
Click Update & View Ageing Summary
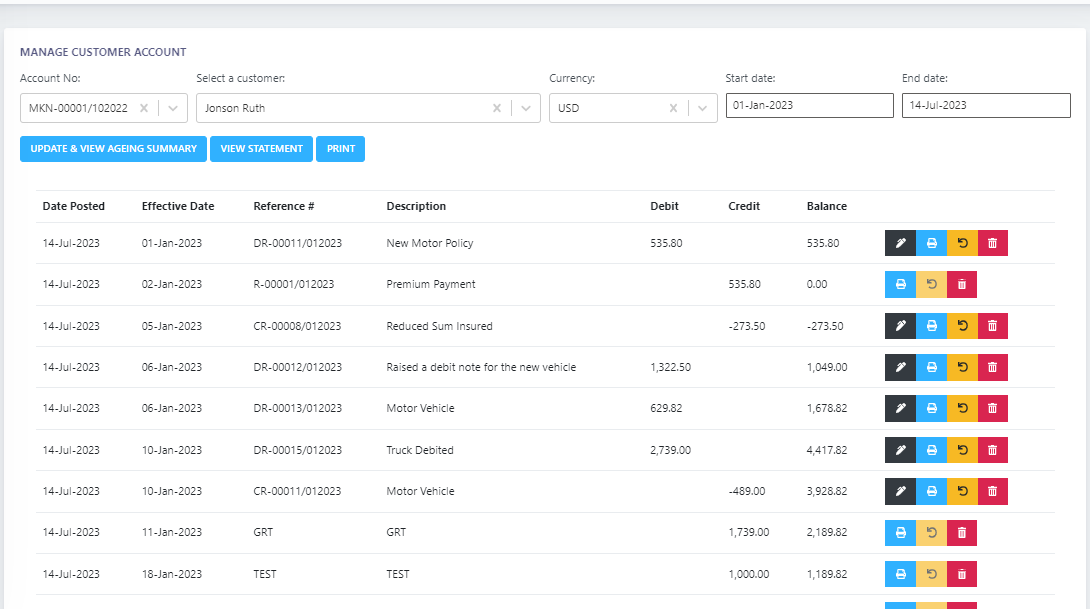tap(113, 149)
